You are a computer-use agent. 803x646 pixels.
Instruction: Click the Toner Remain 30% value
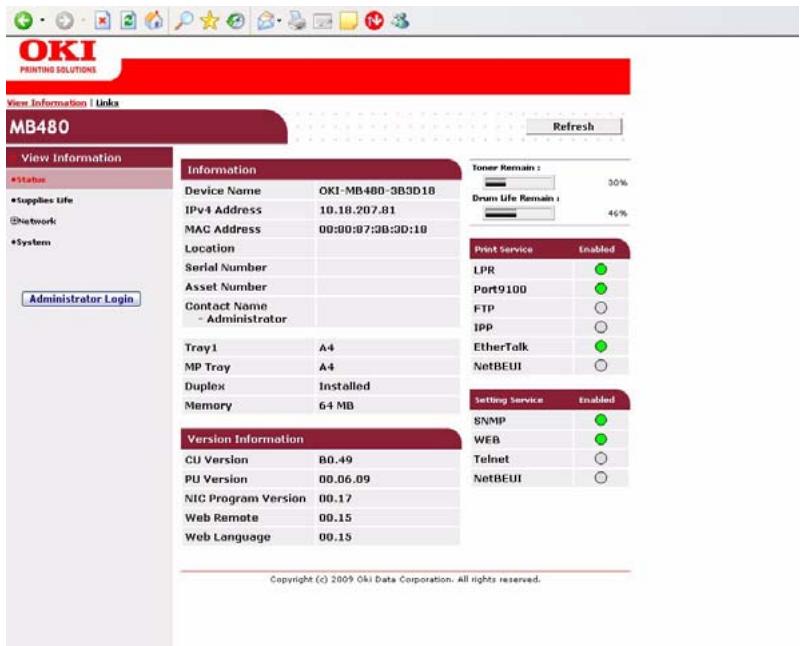click(617, 183)
